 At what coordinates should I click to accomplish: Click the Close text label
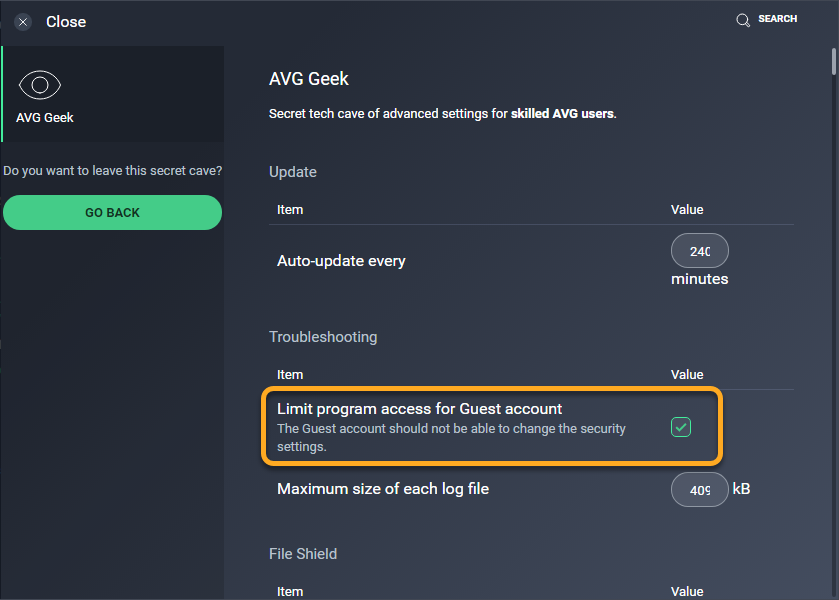tap(66, 22)
